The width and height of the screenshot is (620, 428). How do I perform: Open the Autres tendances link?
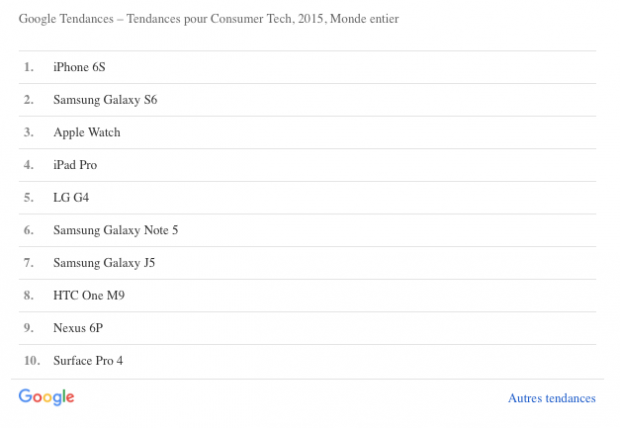pos(552,398)
